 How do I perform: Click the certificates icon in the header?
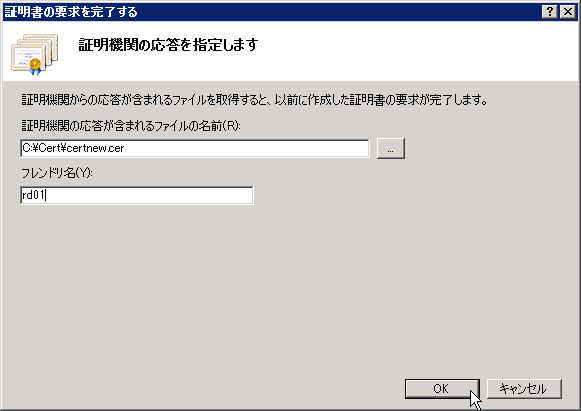[x=35, y=54]
